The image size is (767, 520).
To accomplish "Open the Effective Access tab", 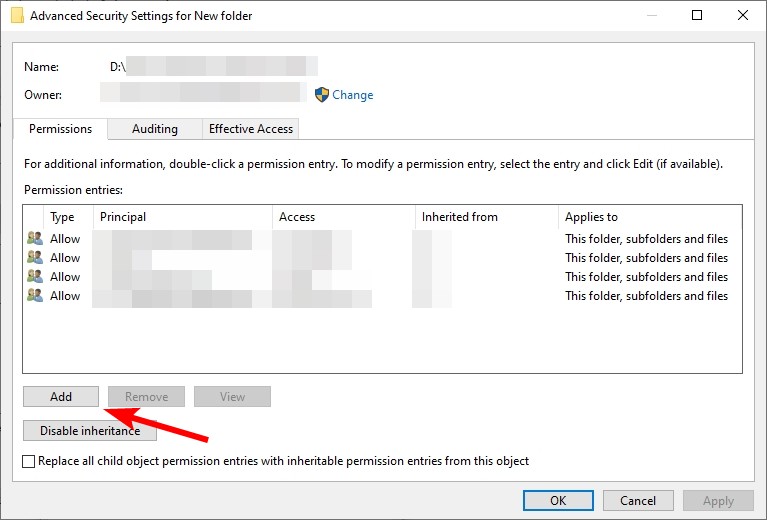I will tap(250, 129).
